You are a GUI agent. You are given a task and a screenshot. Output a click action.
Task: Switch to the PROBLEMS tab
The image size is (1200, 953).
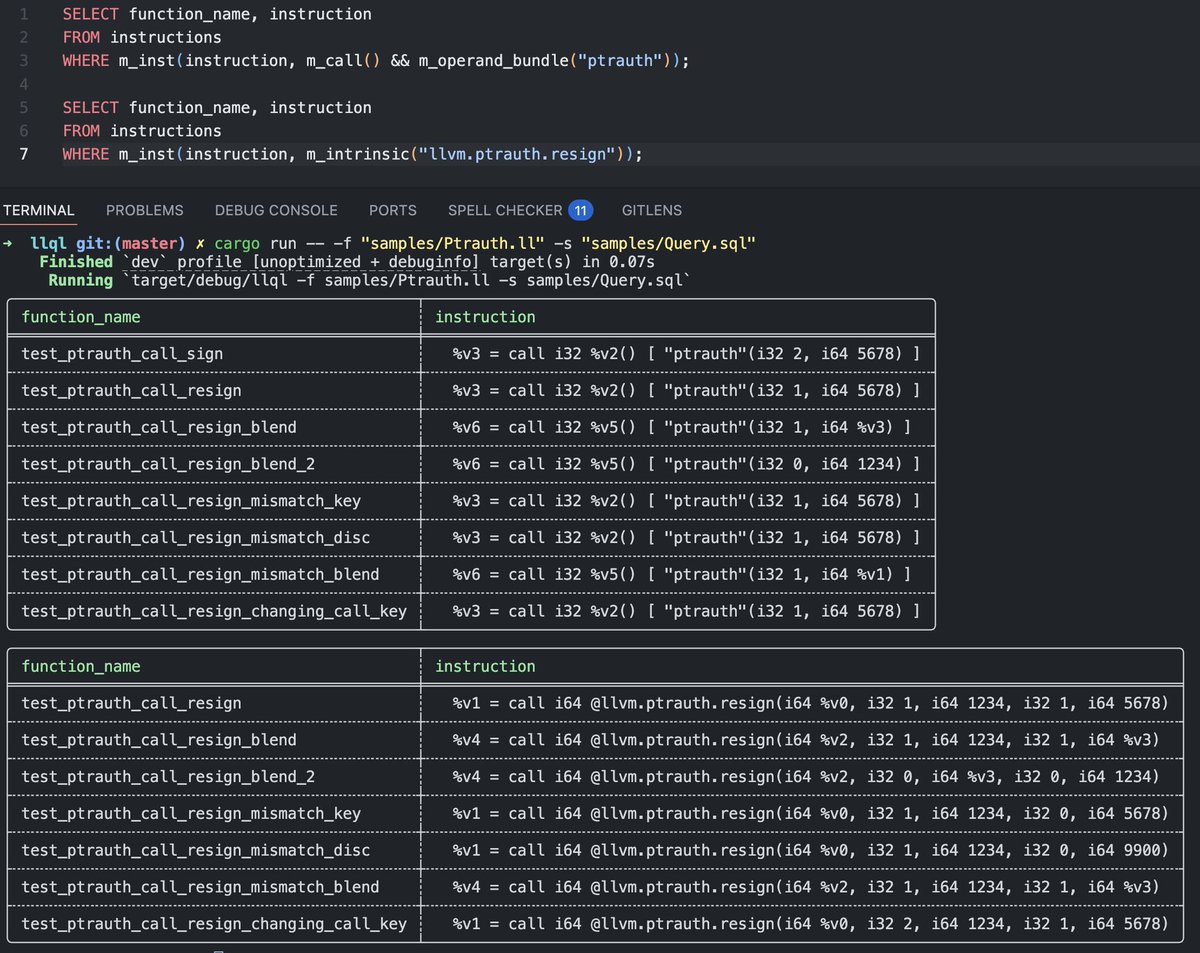tap(144, 210)
